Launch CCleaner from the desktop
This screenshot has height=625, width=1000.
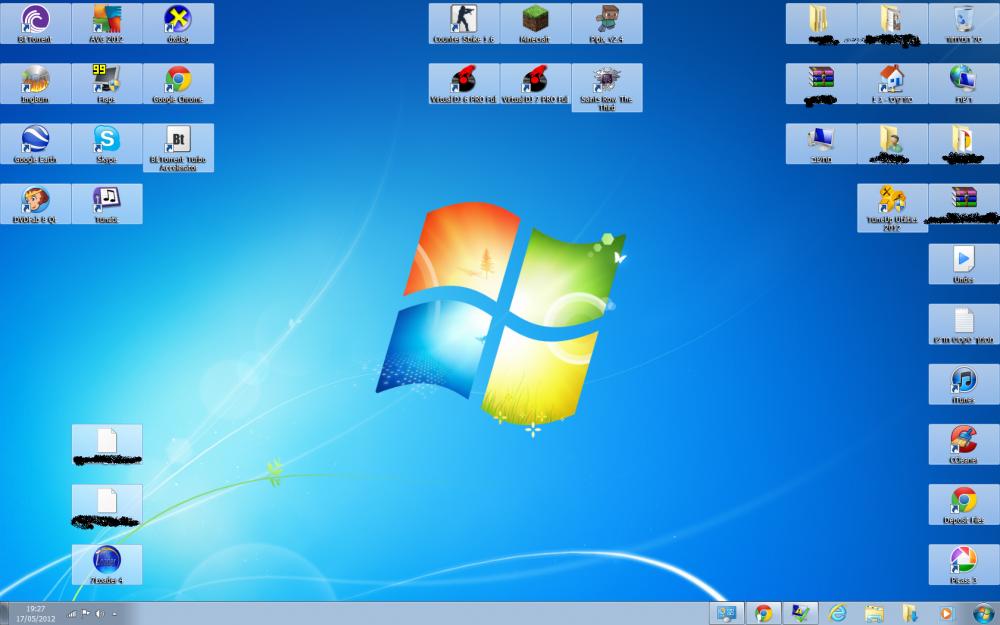point(964,445)
